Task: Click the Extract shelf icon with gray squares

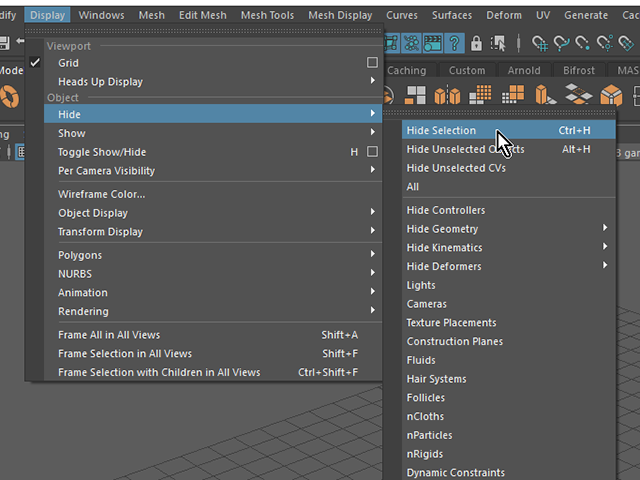Action: [415, 95]
